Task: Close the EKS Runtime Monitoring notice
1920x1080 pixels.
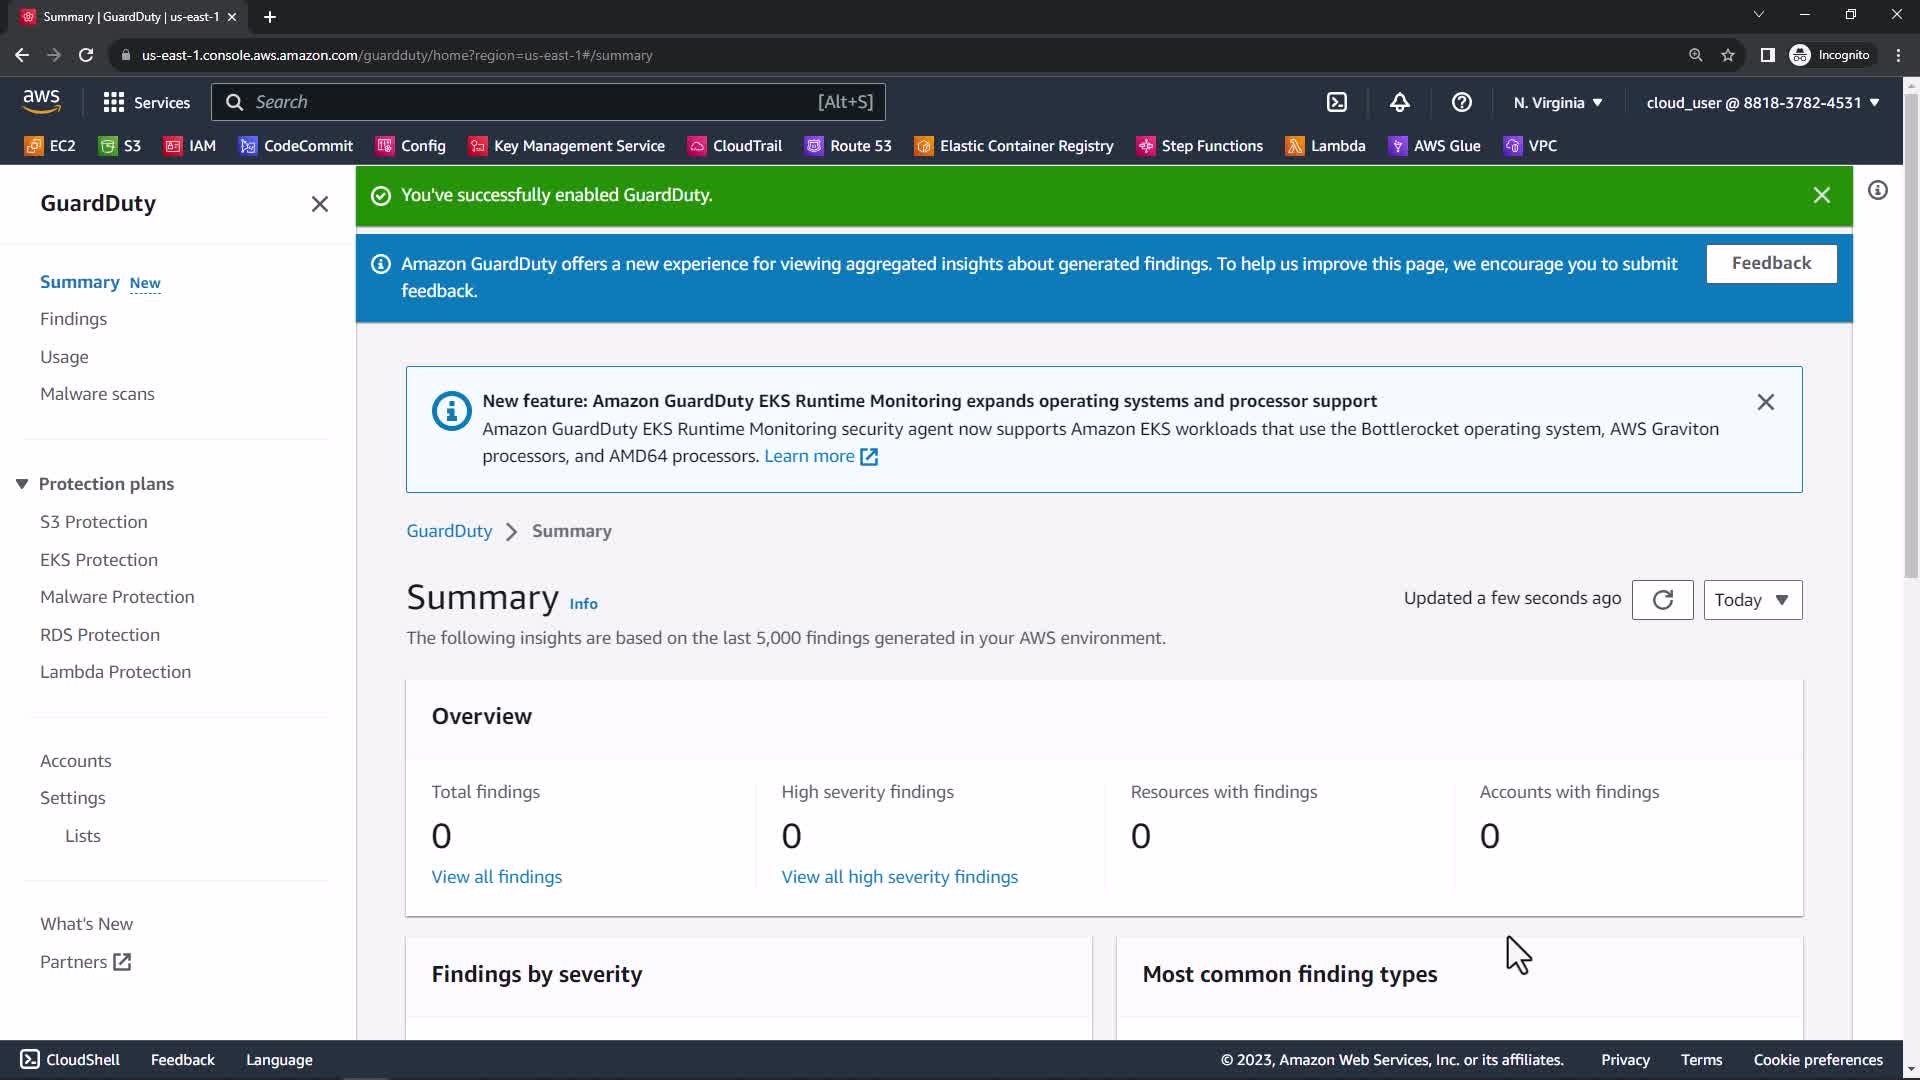Action: tap(1765, 402)
